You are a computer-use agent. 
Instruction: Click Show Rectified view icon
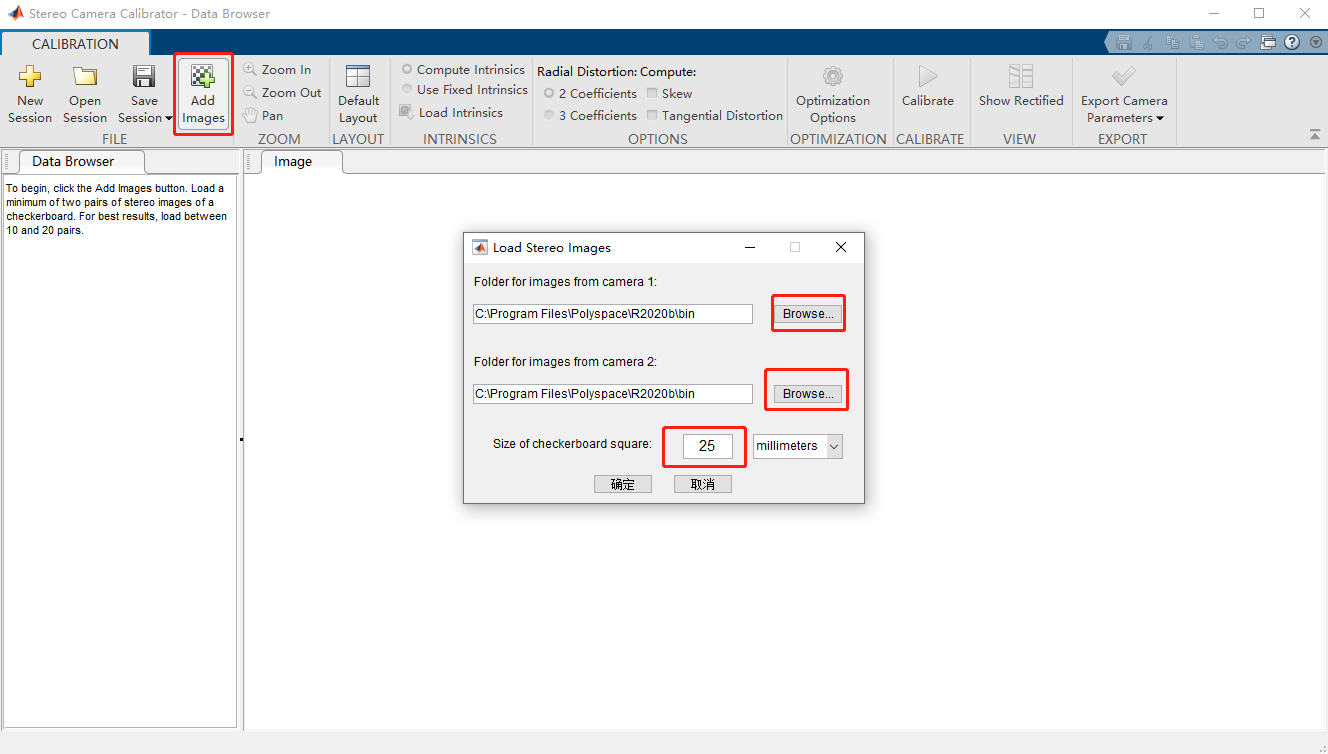1020,76
